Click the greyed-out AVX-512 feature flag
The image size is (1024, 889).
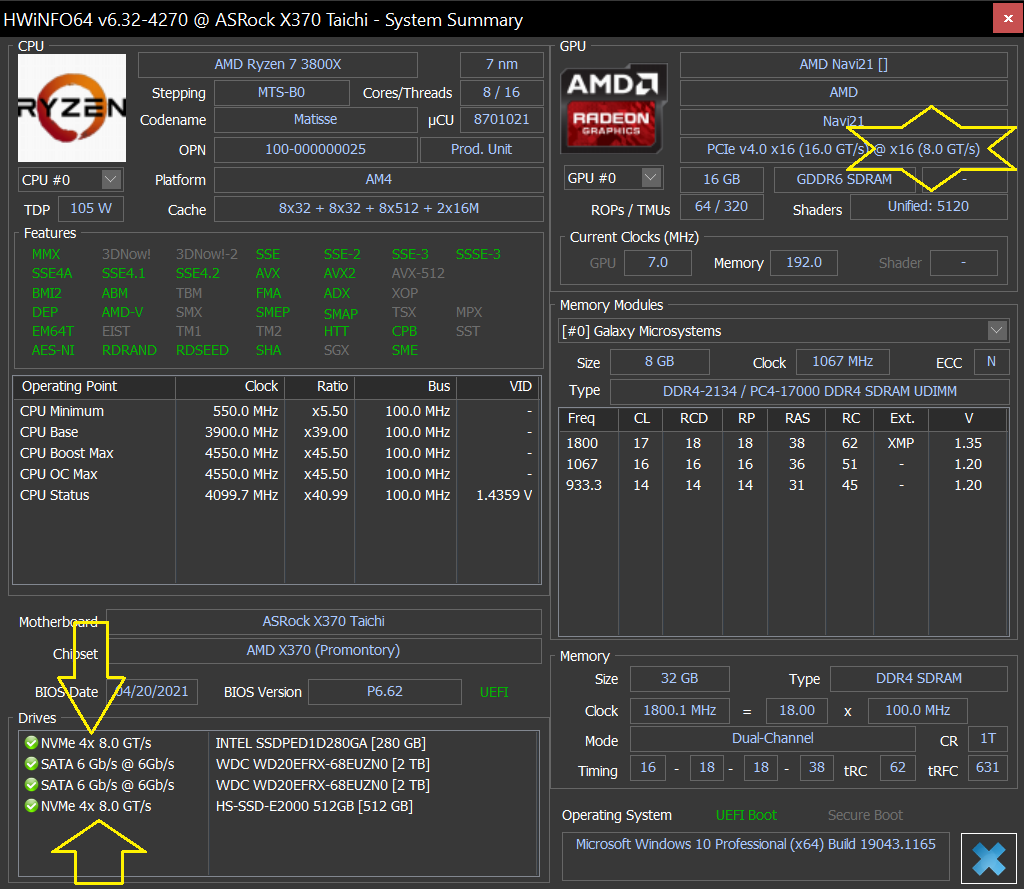click(418, 273)
